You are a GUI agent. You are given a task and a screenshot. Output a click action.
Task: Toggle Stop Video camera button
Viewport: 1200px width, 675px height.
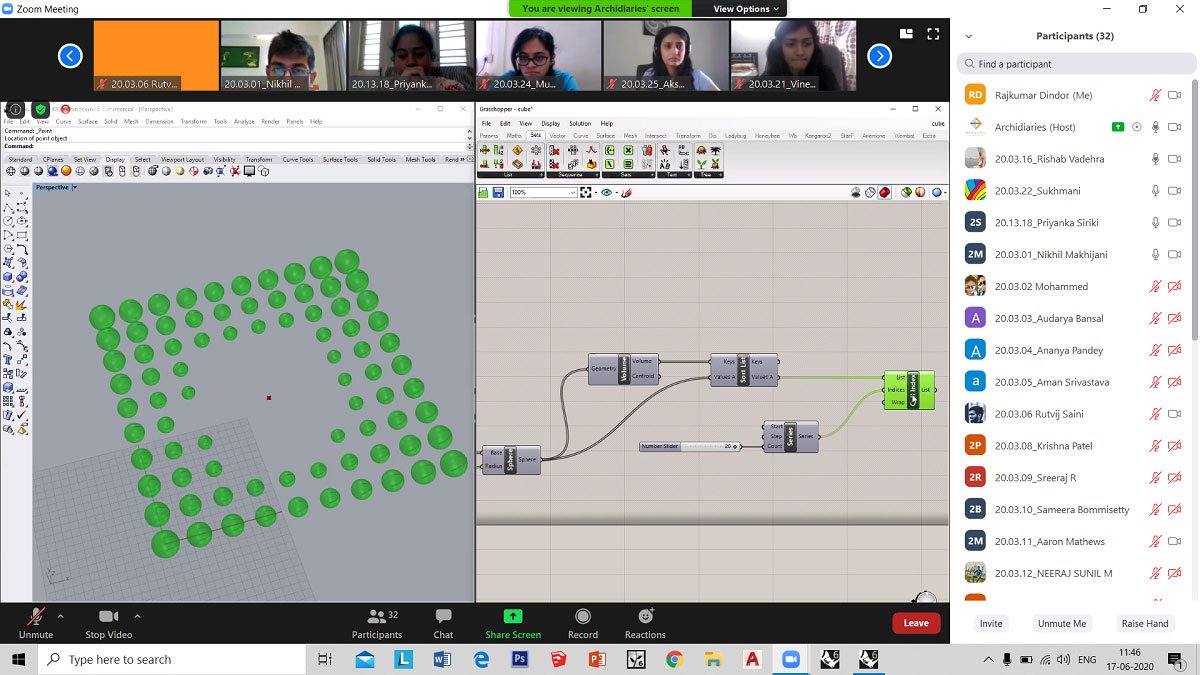tap(108, 623)
